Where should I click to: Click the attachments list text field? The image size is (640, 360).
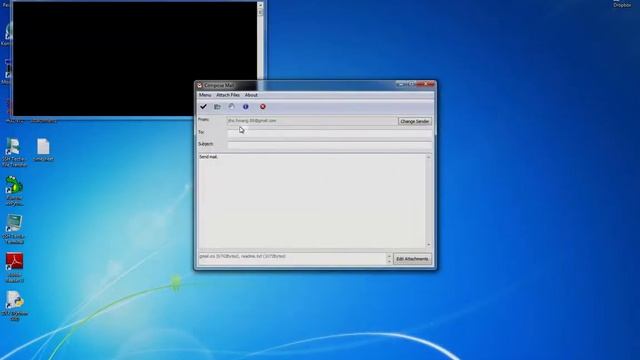(x=292, y=258)
